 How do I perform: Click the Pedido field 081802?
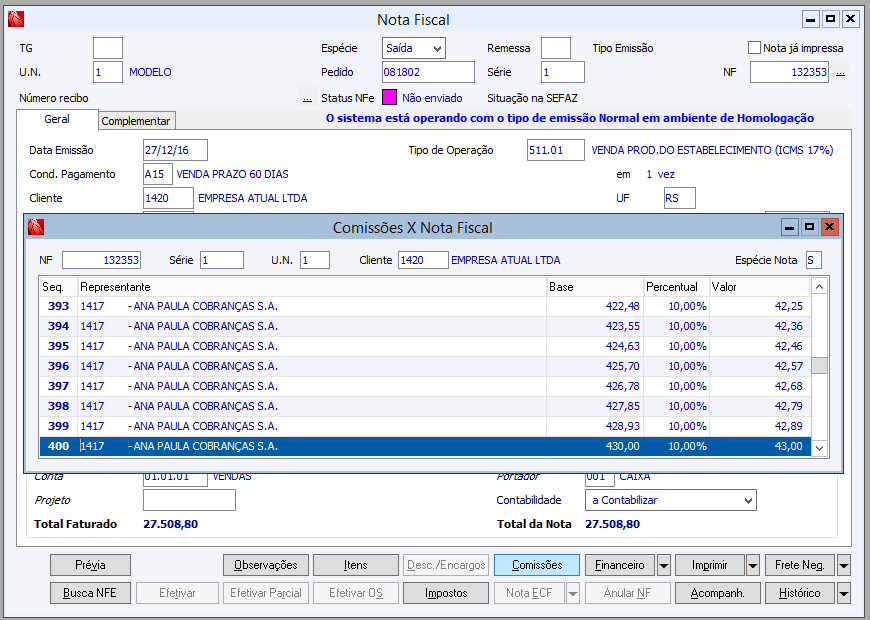click(x=428, y=72)
